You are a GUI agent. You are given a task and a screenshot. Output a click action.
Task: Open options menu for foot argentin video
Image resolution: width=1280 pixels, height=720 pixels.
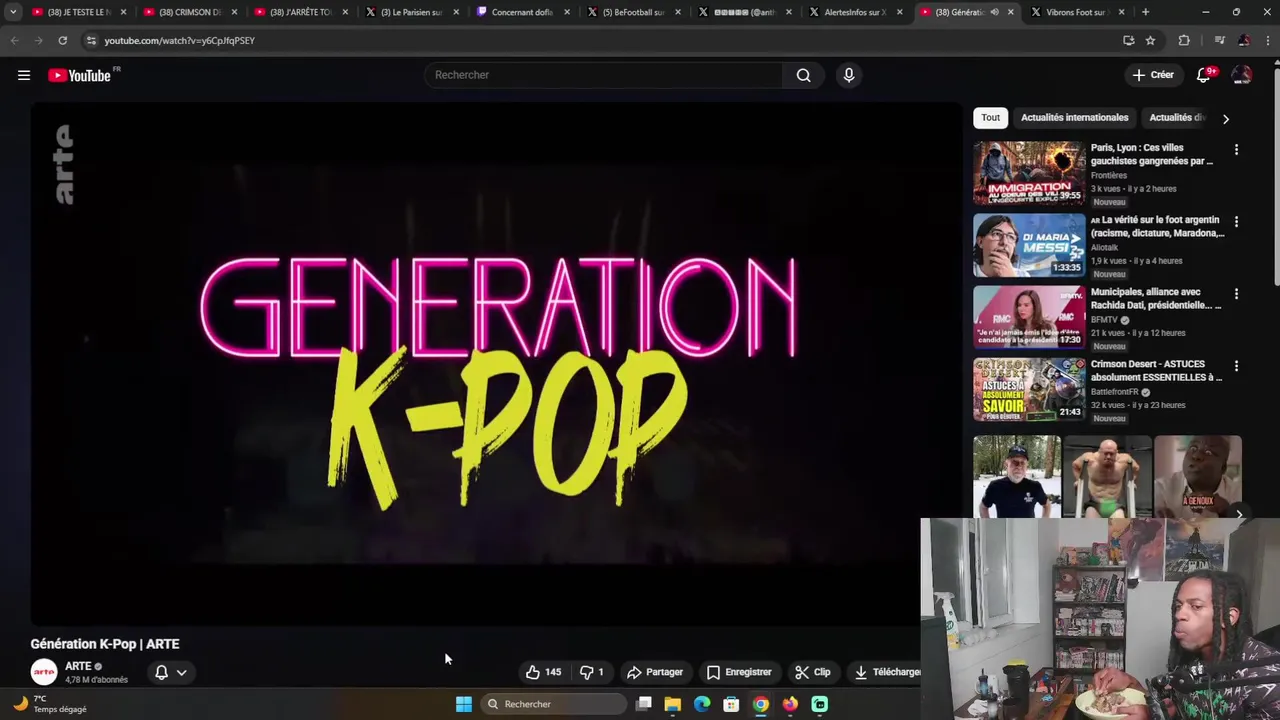(1236, 222)
